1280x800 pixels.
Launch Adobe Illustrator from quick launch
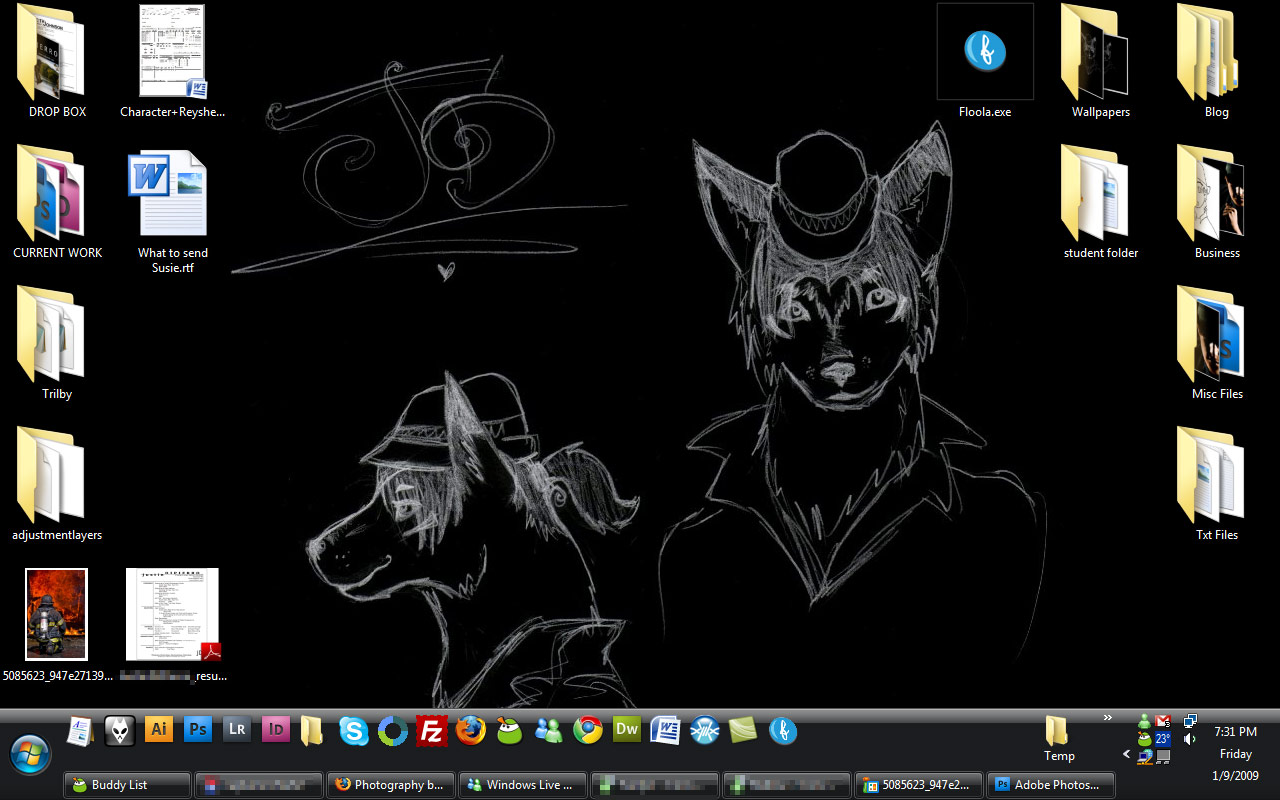pos(159,729)
